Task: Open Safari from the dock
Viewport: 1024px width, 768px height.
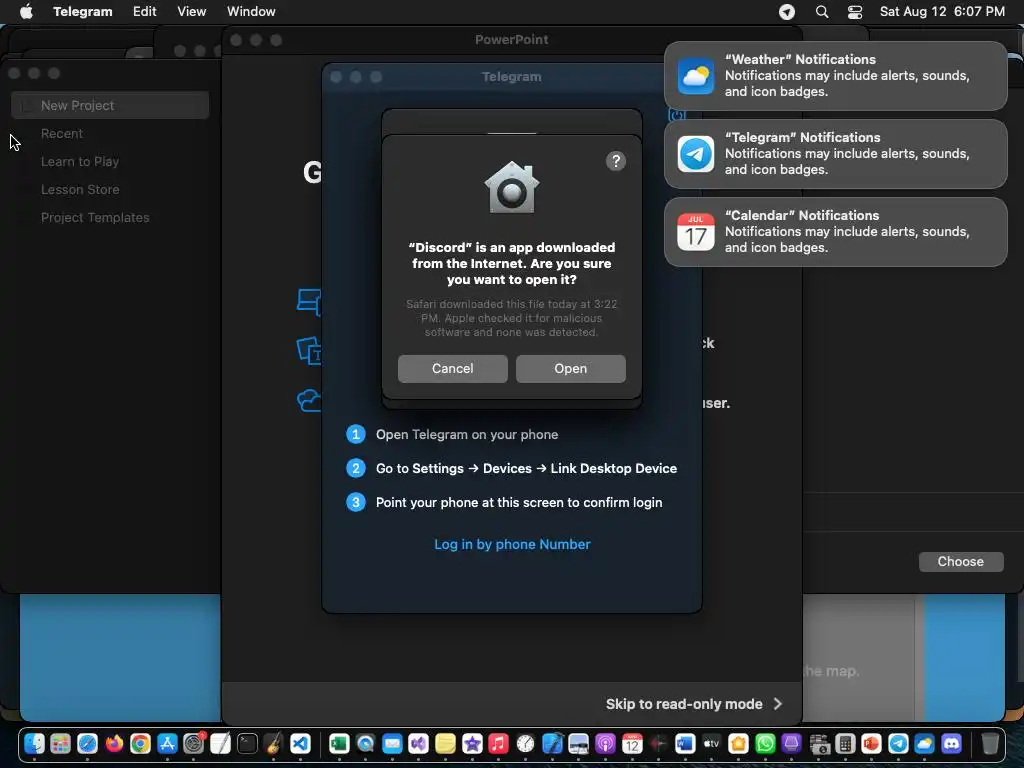Action: [x=87, y=743]
